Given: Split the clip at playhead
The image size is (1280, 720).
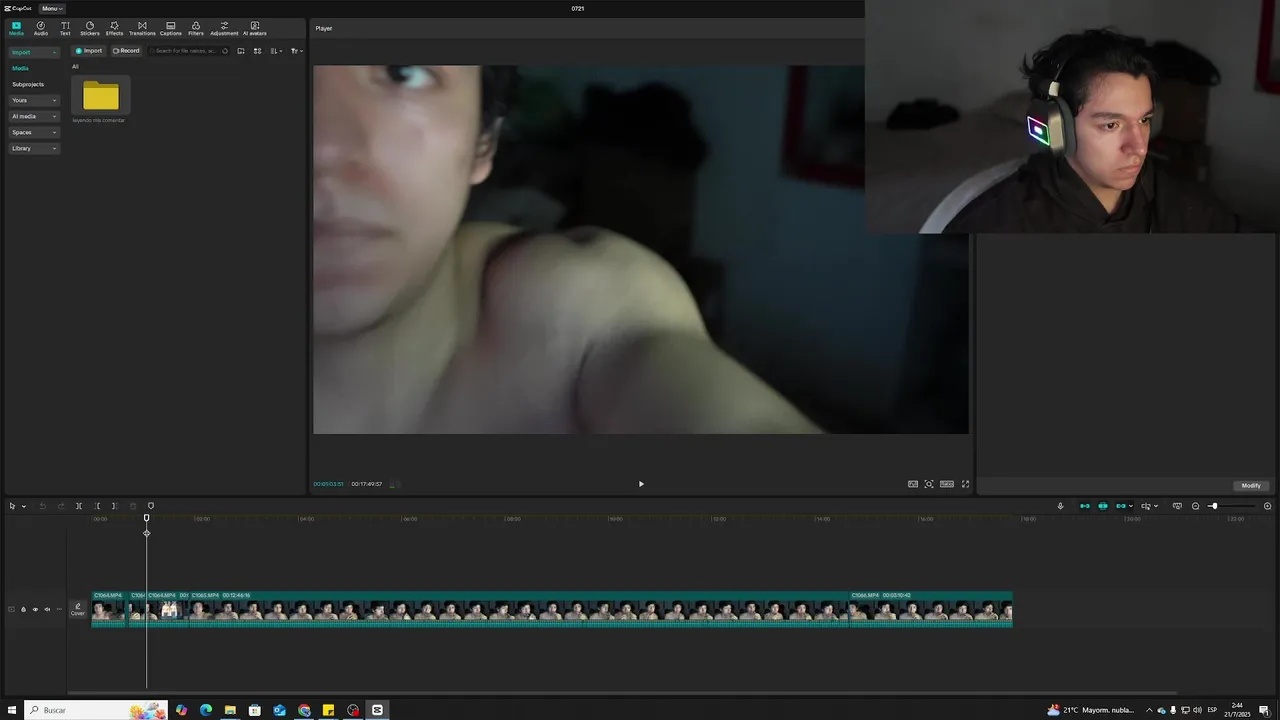Looking at the screenshot, I should pos(79,506).
